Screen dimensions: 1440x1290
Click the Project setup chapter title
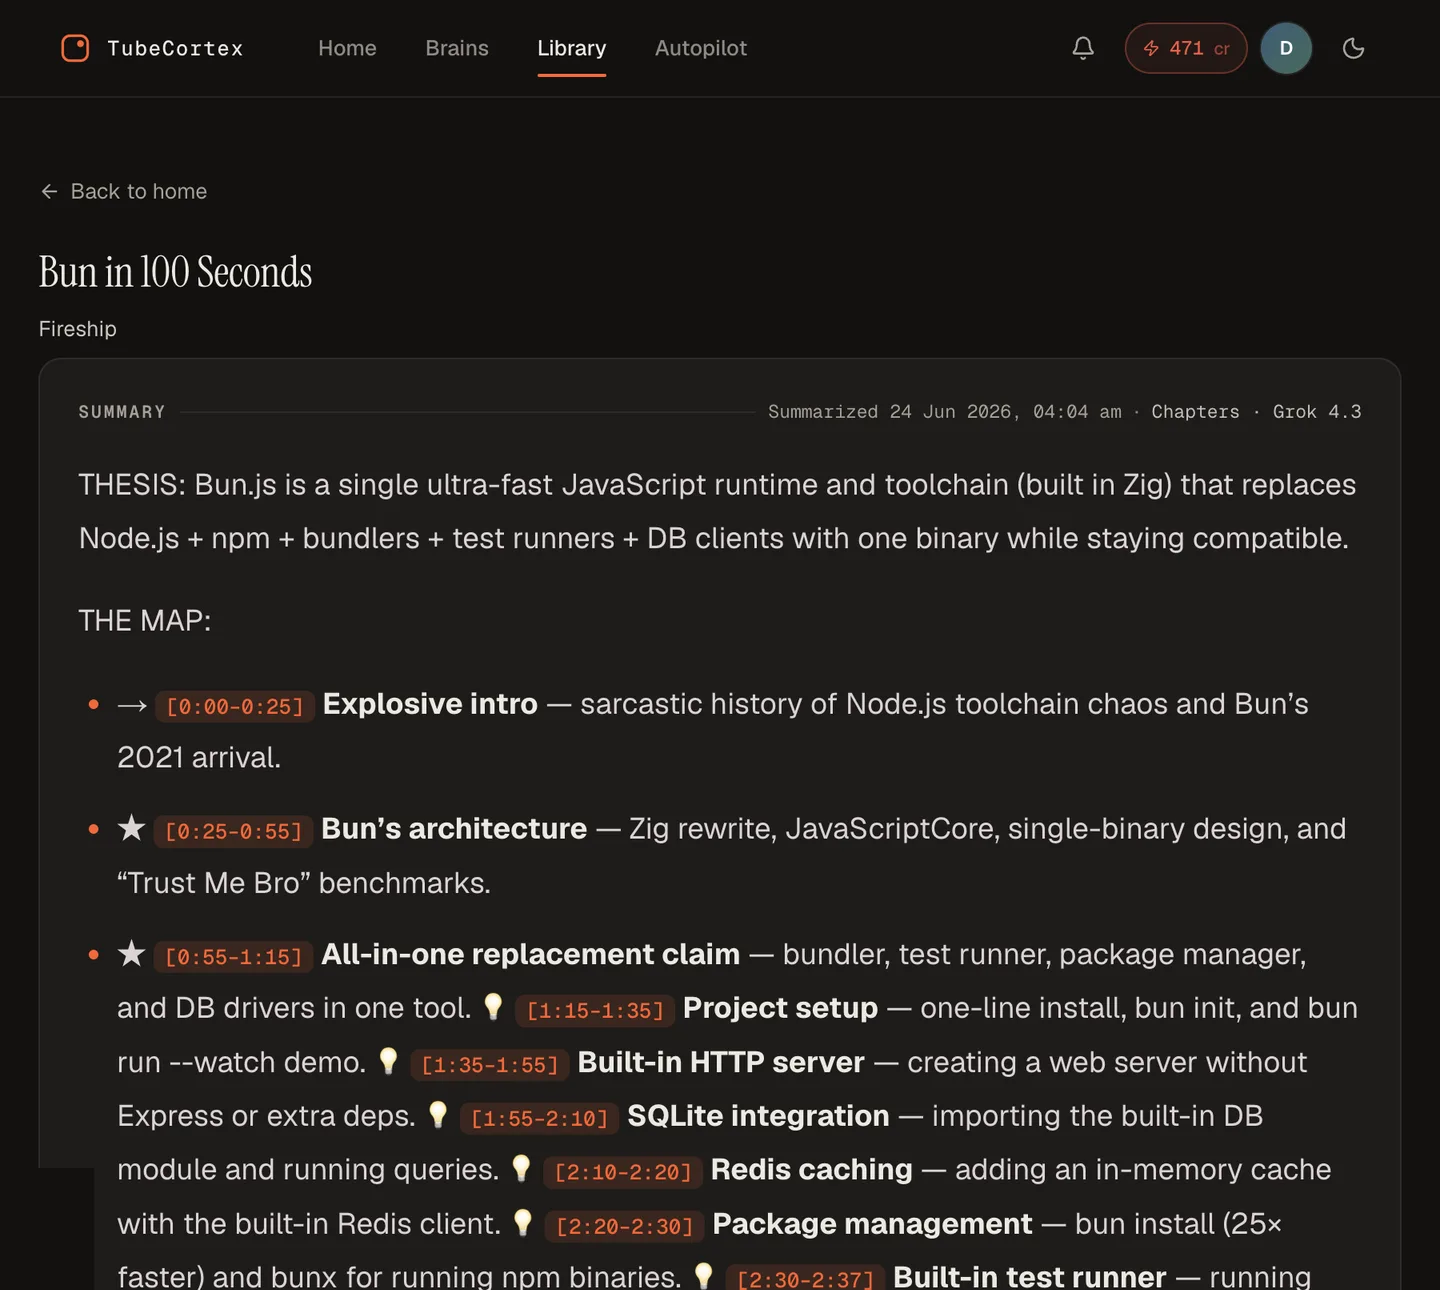(780, 1008)
